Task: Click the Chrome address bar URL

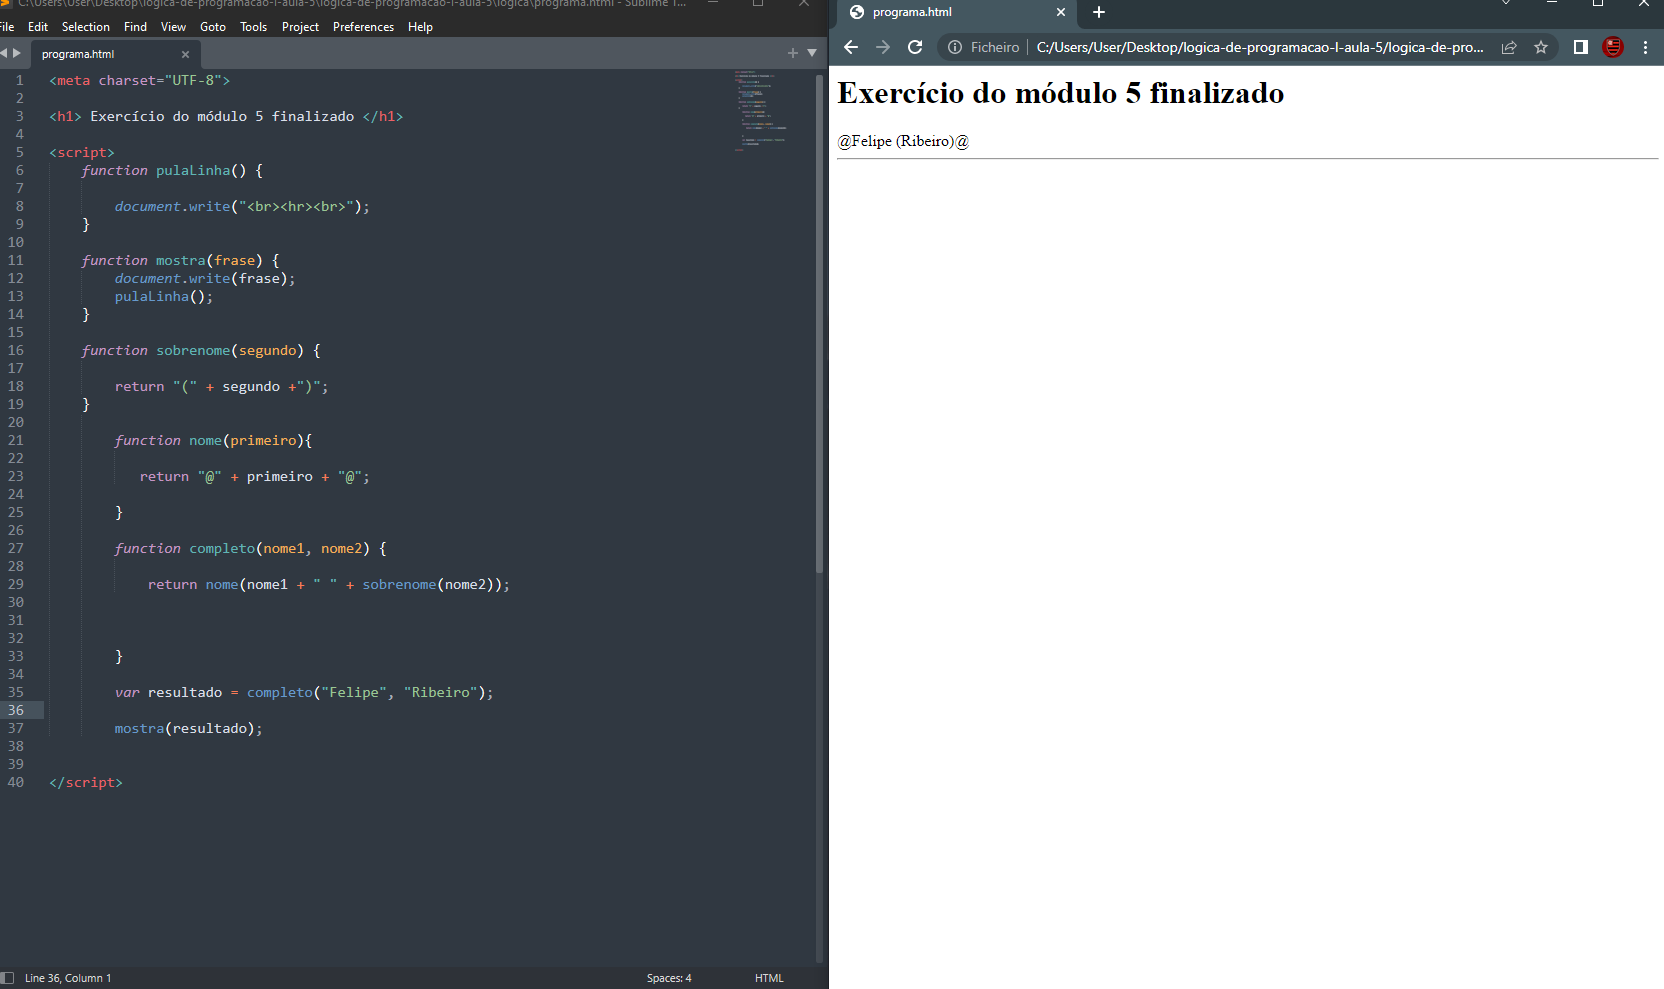Action: tap(1260, 47)
